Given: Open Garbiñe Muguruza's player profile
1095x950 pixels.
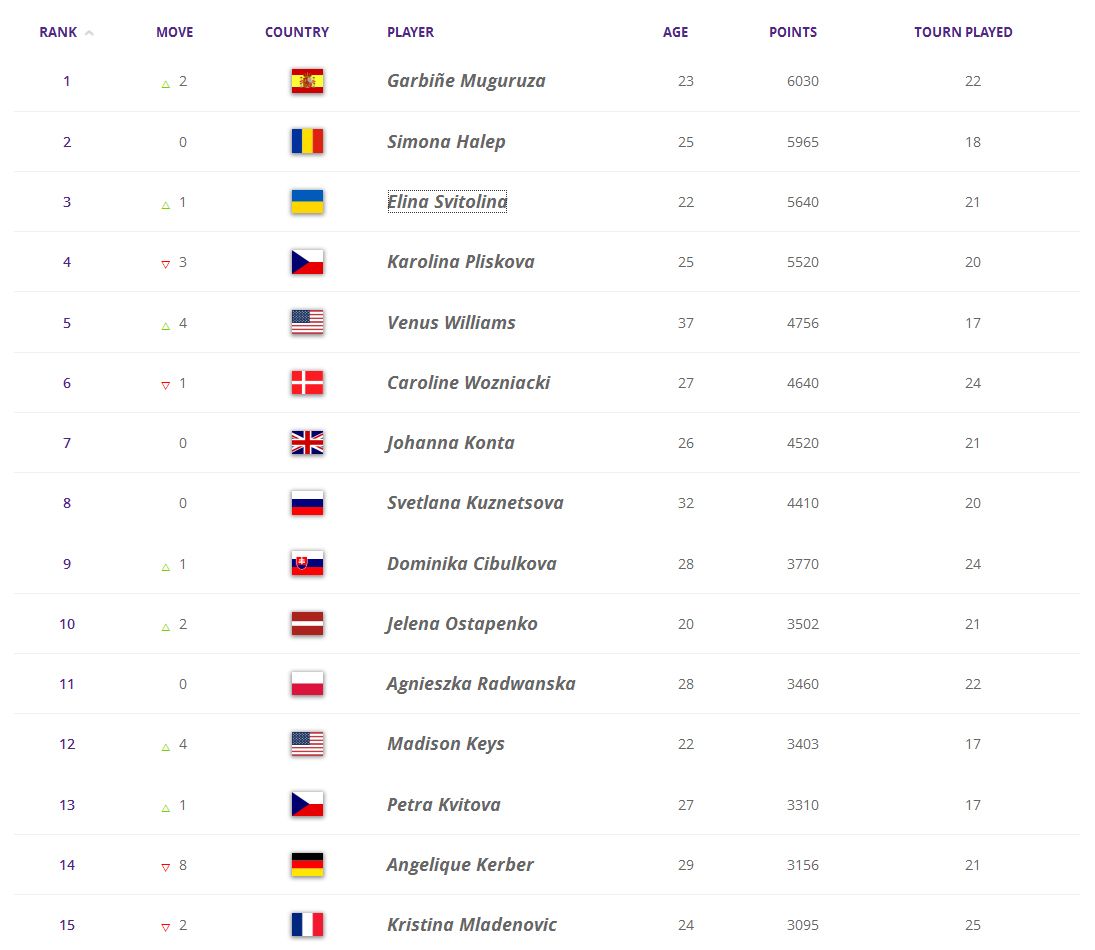Looking at the screenshot, I should point(466,81).
